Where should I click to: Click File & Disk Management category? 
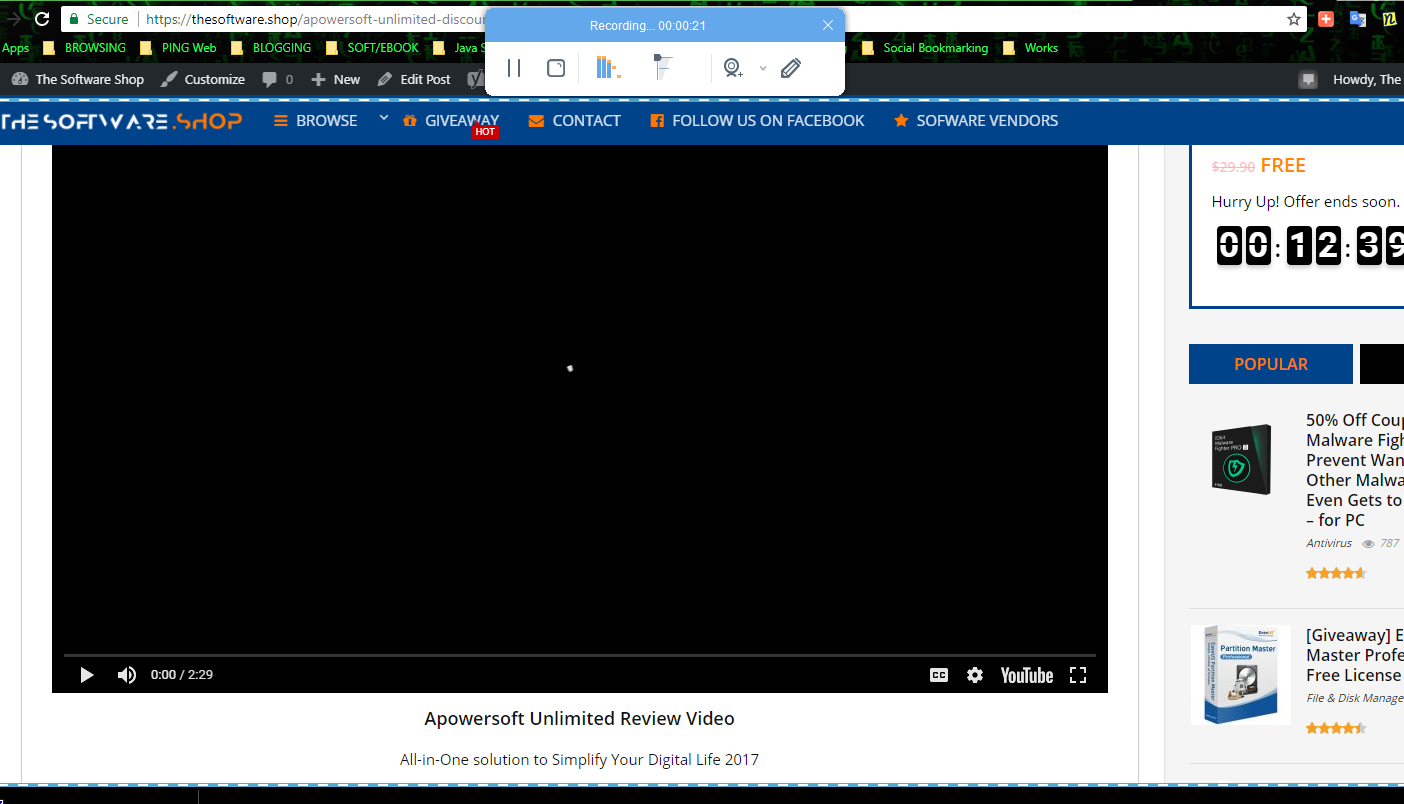(x=1355, y=698)
